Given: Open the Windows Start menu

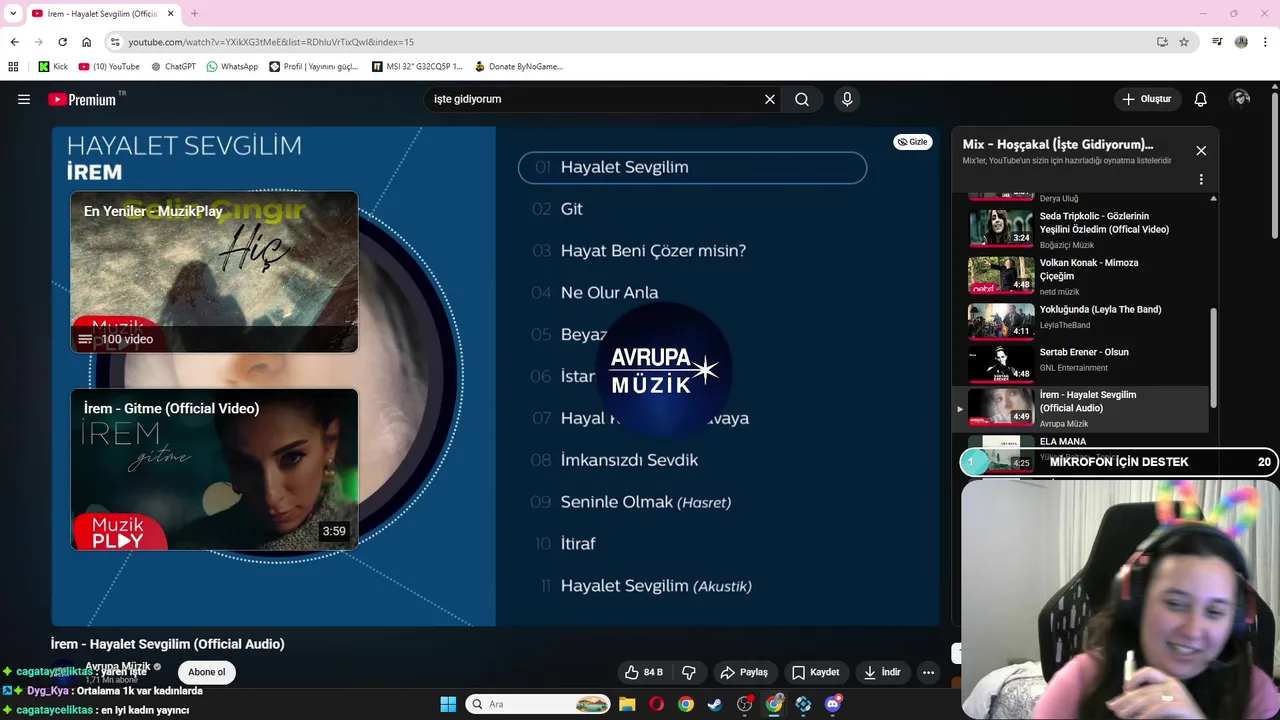Looking at the screenshot, I should tap(448, 704).
